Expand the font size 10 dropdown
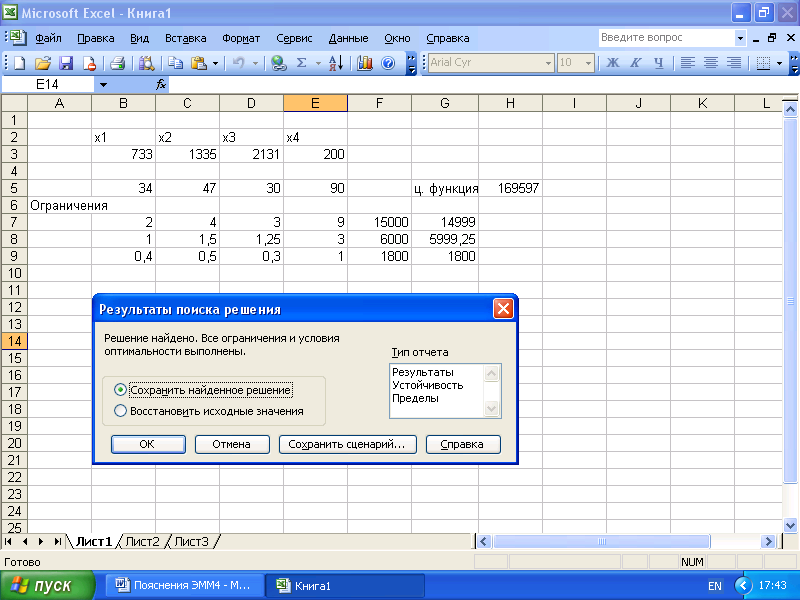800x600 pixels. pyautogui.click(x=588, y=63)
